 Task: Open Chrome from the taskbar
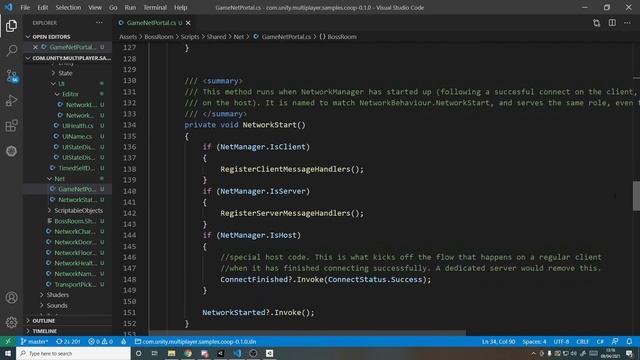[188, 353]
